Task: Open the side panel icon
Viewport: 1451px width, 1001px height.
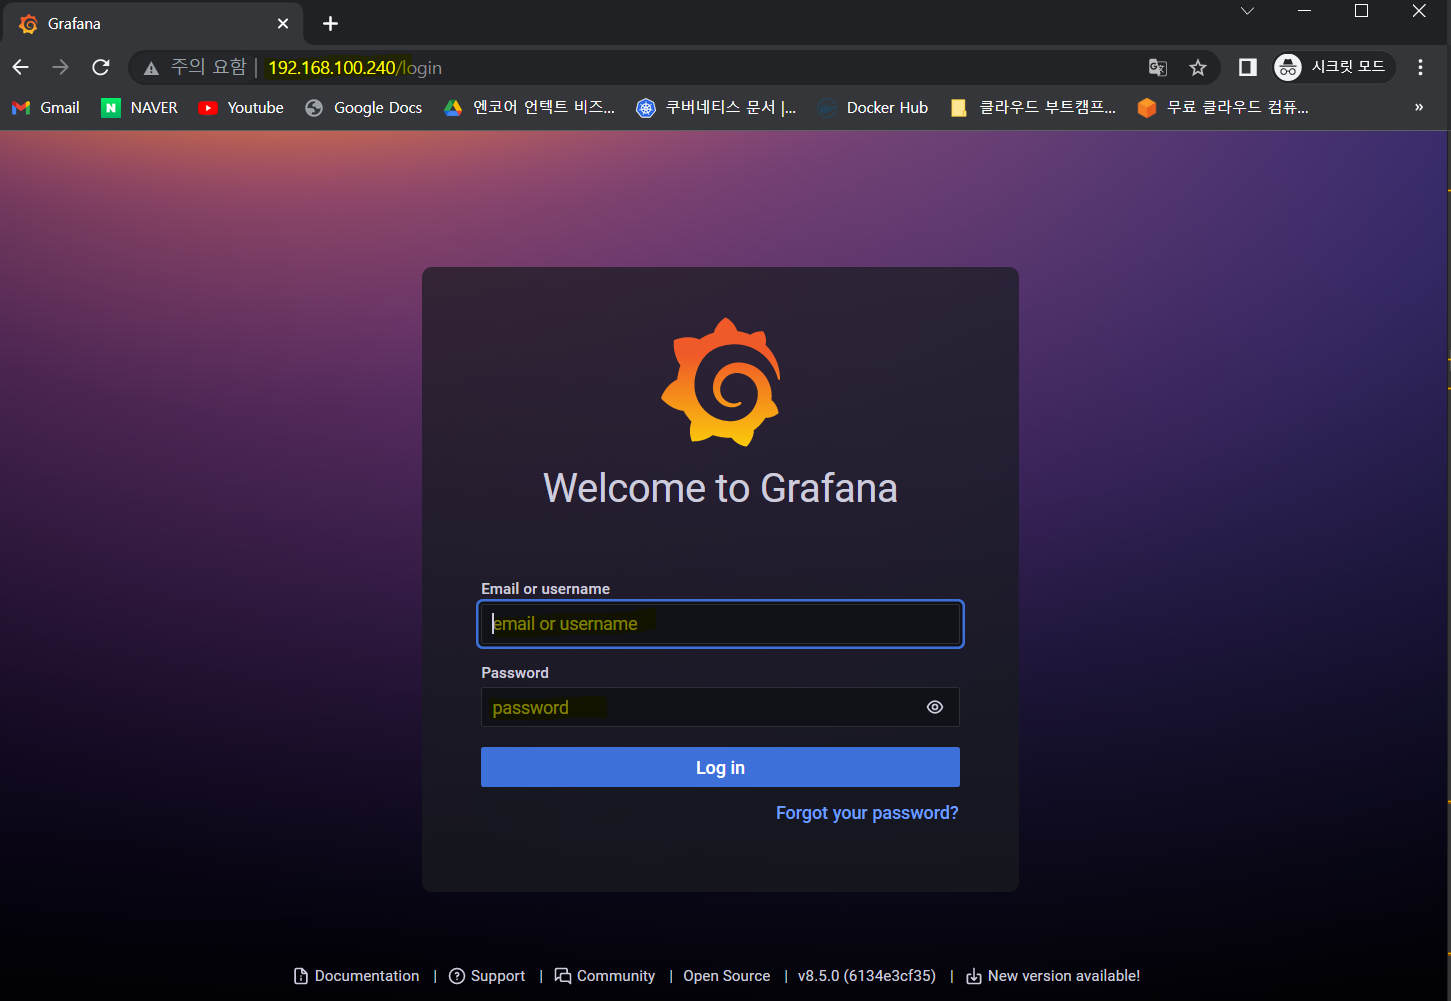Action: click(x=1247, y=67)
